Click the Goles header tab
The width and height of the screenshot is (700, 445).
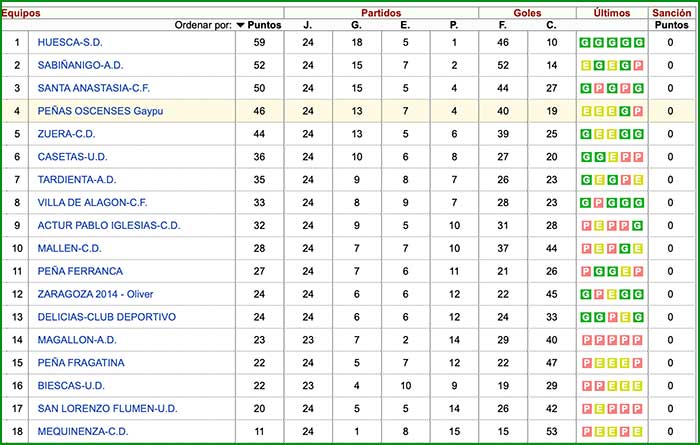527,12
